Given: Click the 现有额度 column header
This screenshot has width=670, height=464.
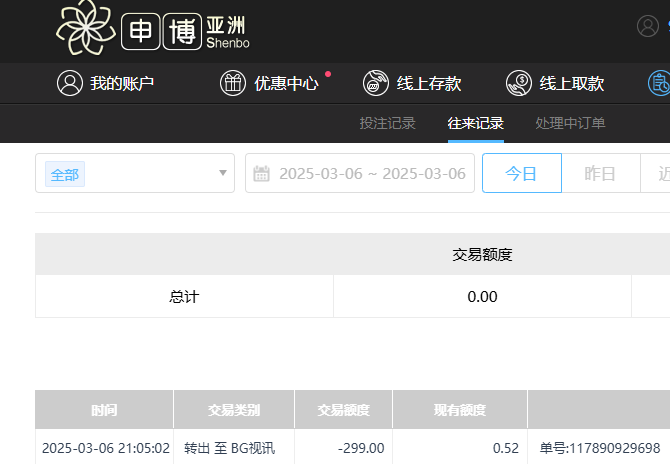Looking at the screenshot, I should [460, 410].
